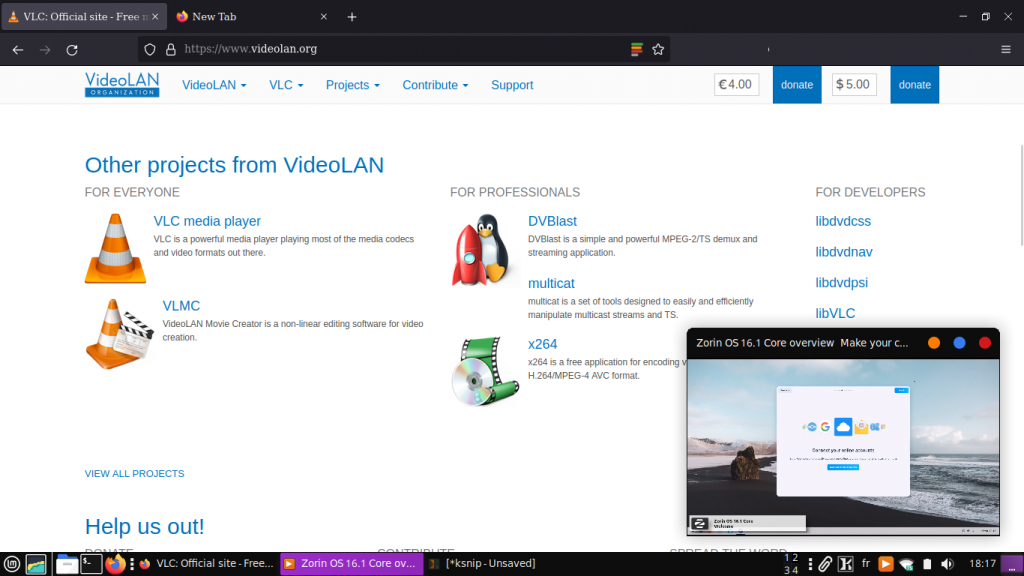Open the orange media player tray icon

(x=886, y=564)
